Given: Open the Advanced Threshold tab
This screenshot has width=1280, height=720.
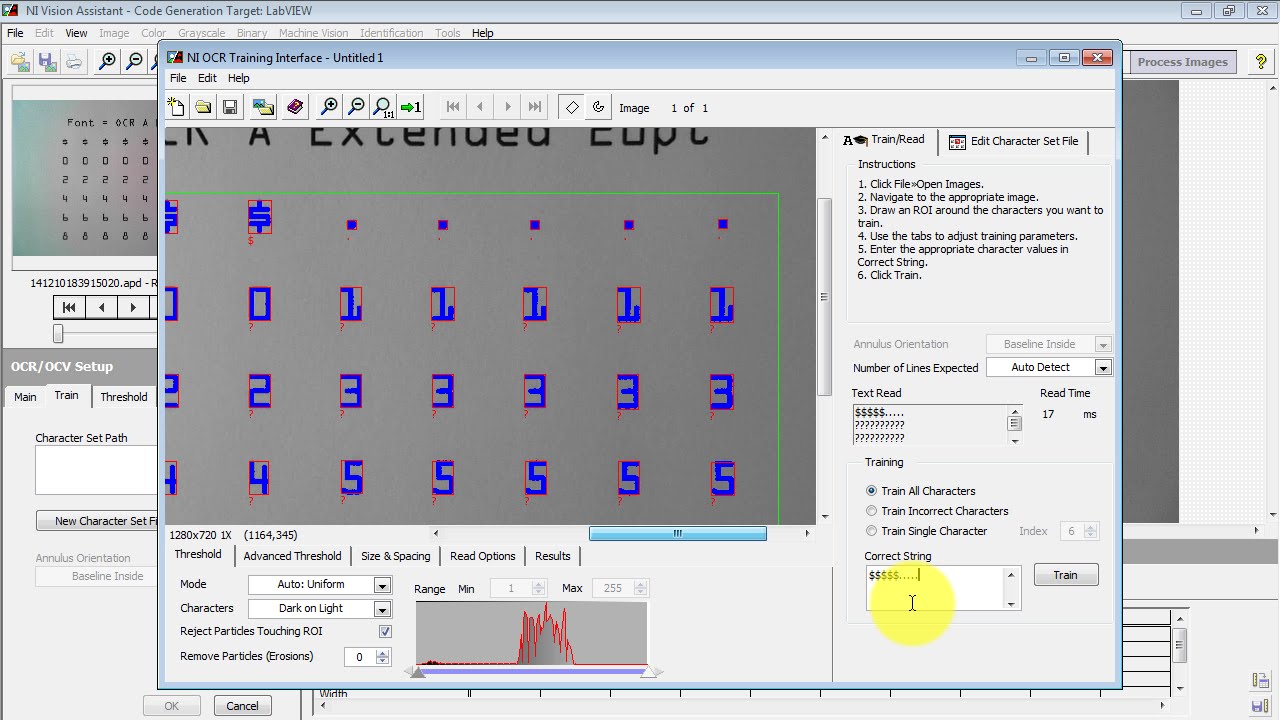Looking at the screenshot, I should [292, 556].
